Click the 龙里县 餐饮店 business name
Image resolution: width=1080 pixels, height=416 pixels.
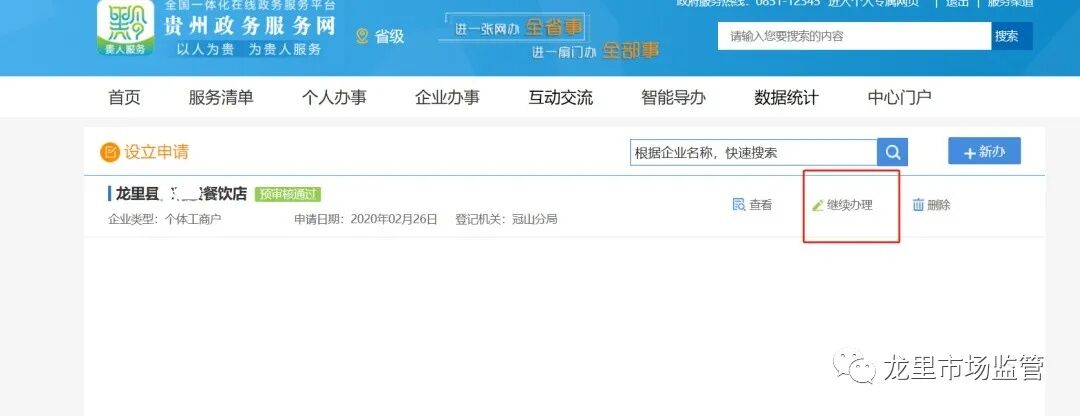180,194
